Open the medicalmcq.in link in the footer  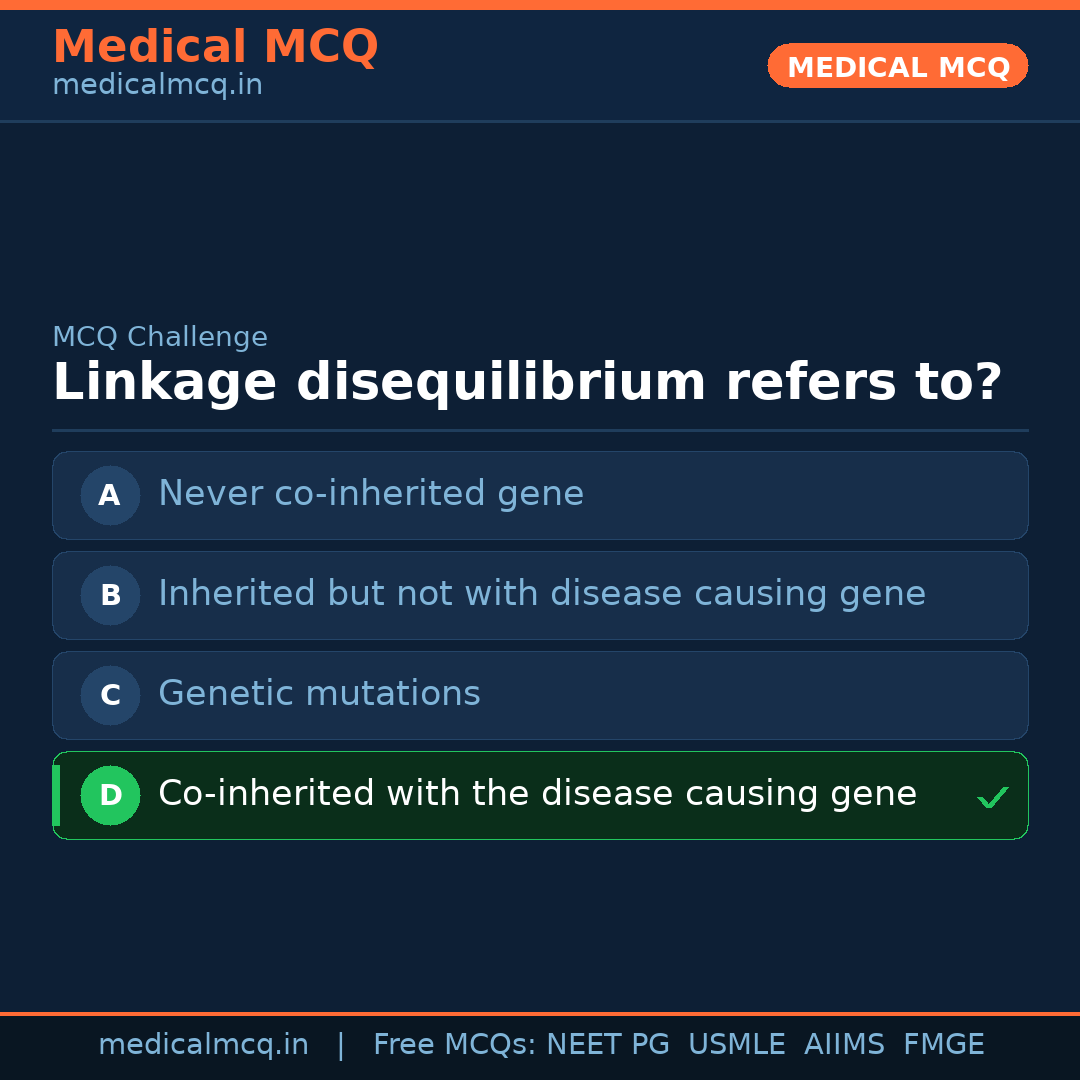click(203, 1045)
